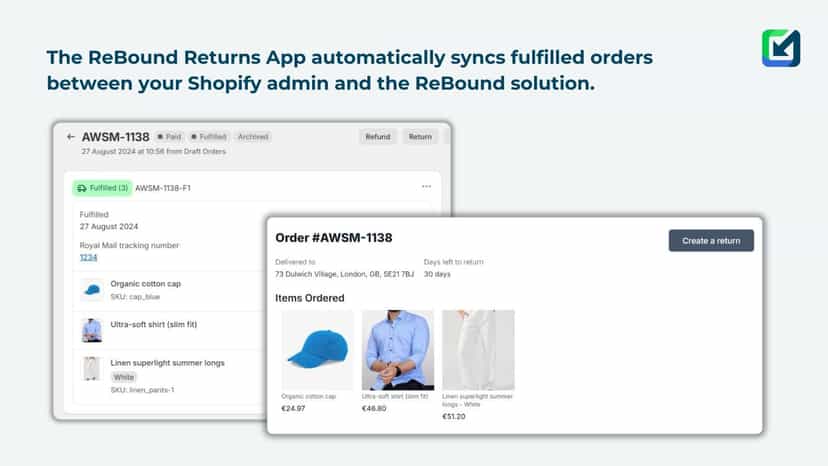Click the Paid status badge
The width and height of the screenshot is (828, 466).
(x=170, y=137)
